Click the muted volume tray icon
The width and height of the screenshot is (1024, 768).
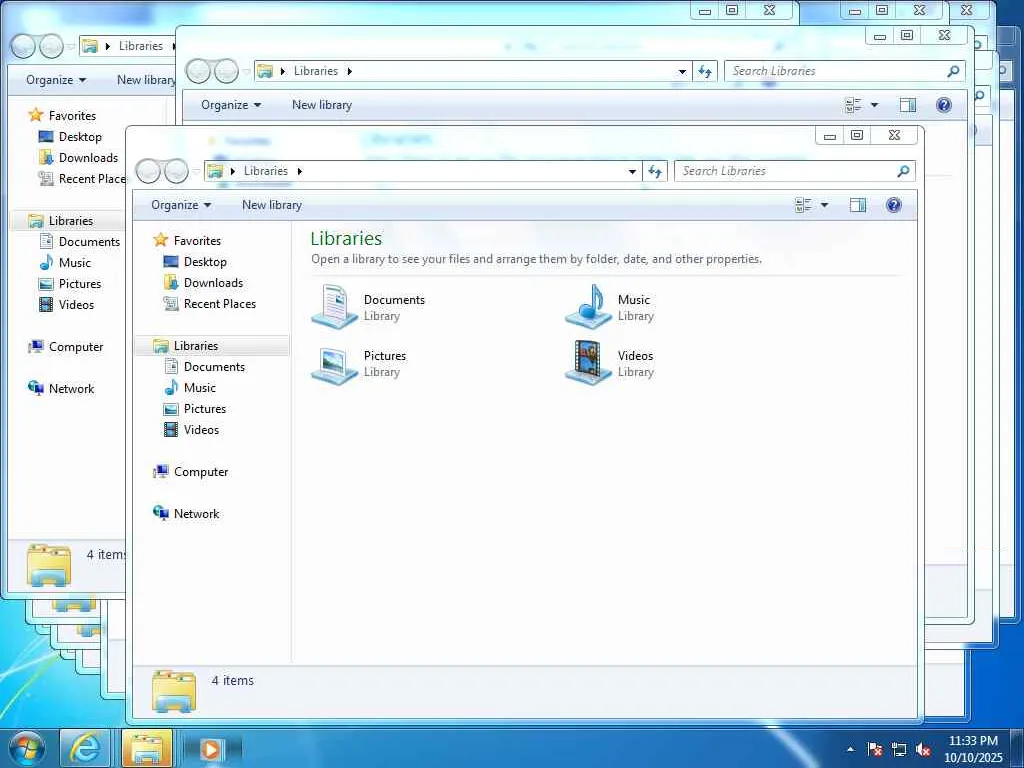pos(923,749)
